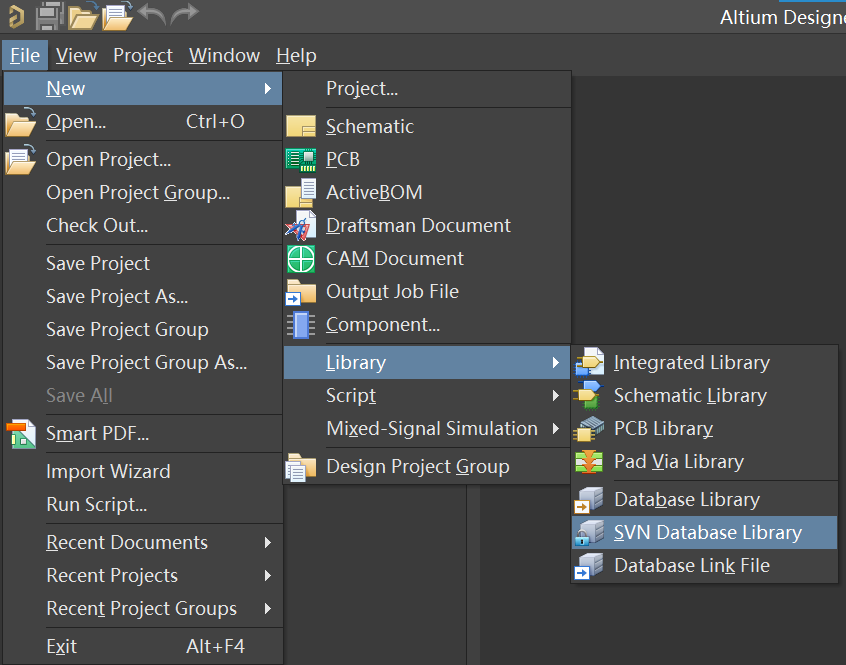Click the Save All disks toolbar icon
846x665 pixels.
click(50, 16)
